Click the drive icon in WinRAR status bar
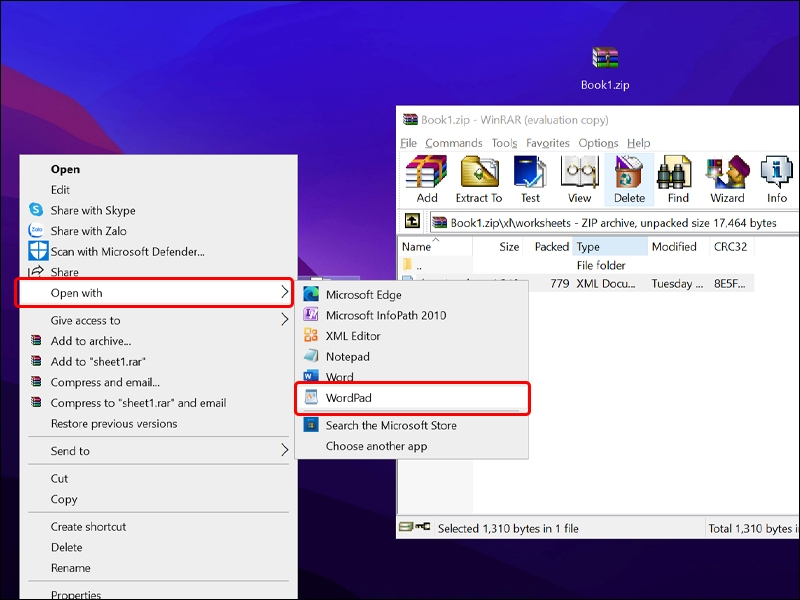The height and width of the screenshot is (600, 800). 406,527
